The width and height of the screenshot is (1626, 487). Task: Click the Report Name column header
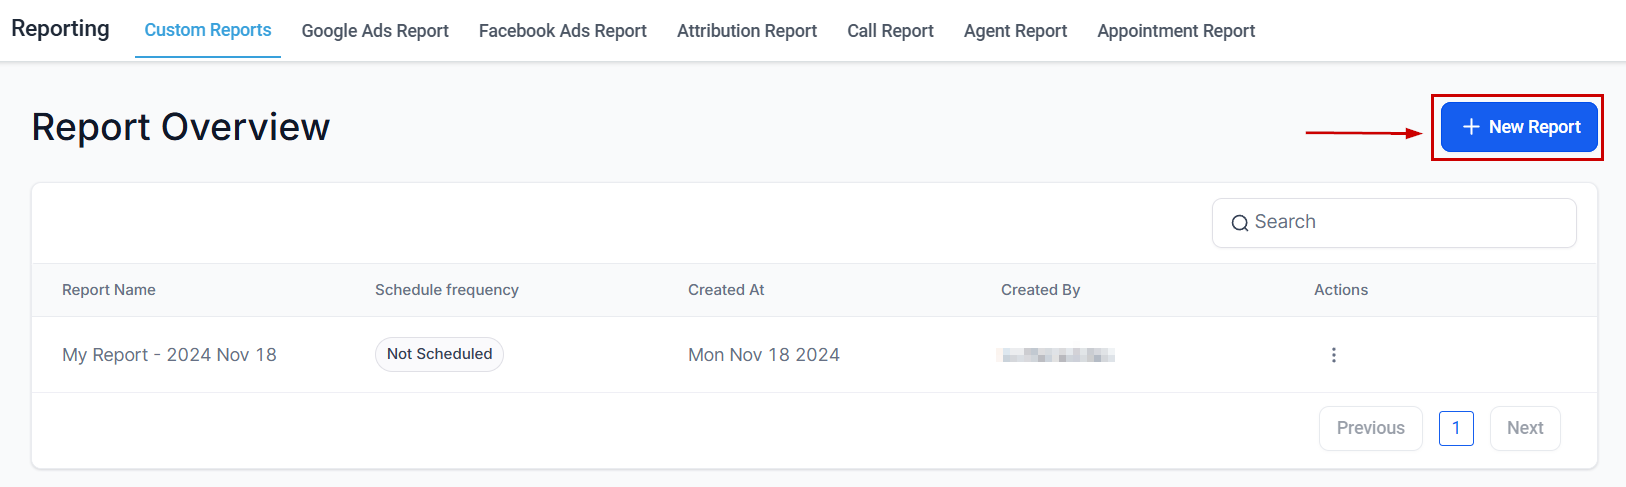point(109,290)
